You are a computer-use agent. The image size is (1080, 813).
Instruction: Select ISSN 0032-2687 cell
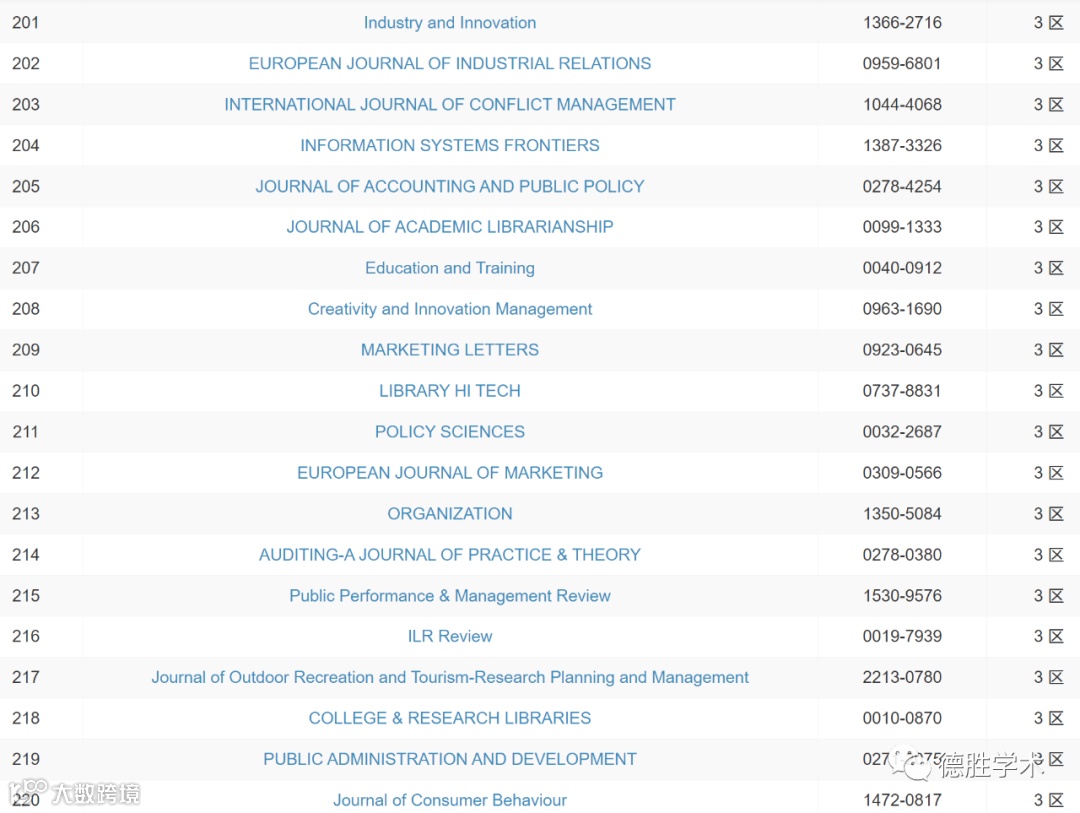[902, 431]
